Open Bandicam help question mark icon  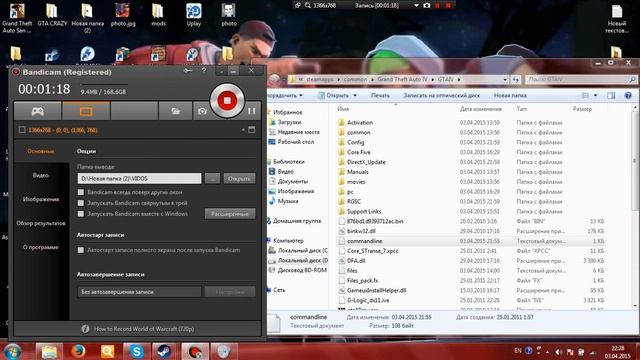click(204, 71)
